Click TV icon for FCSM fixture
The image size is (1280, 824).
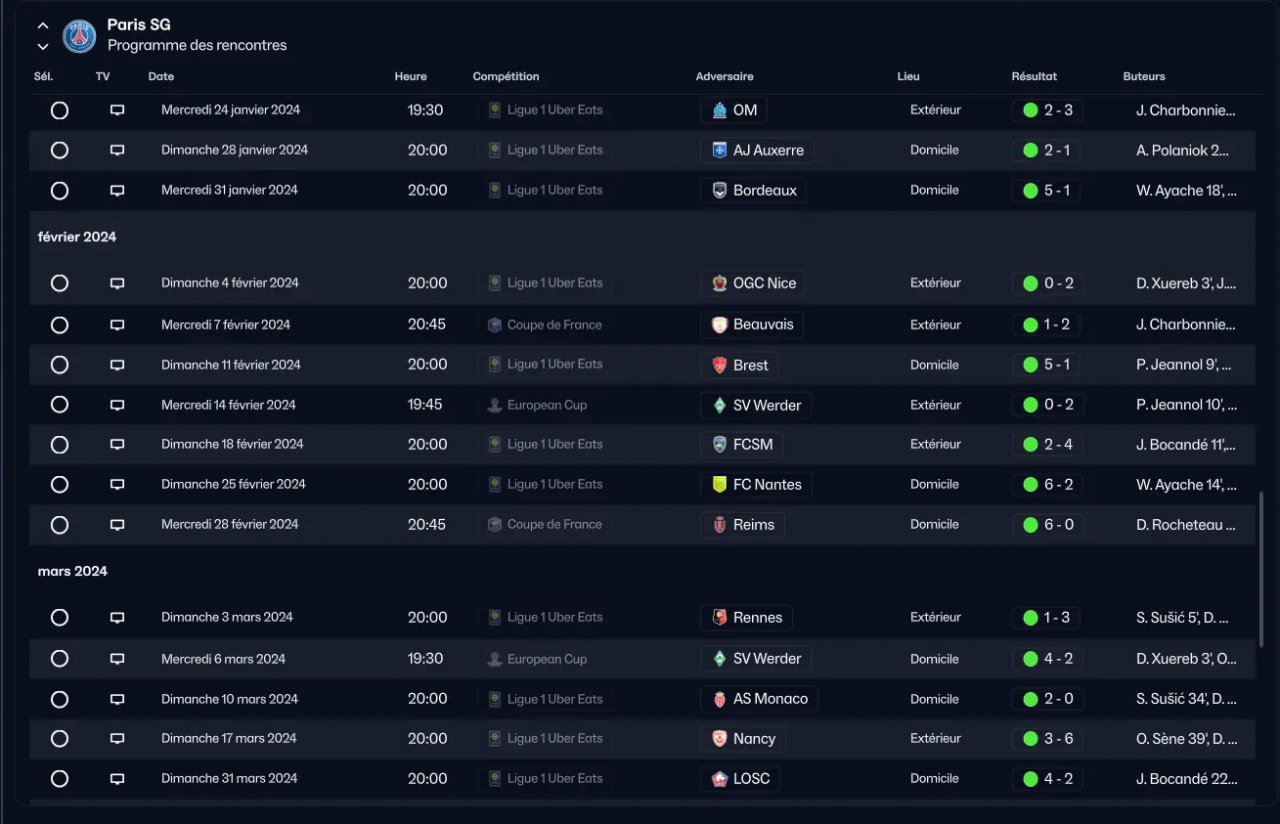click(x=117, y=444)
